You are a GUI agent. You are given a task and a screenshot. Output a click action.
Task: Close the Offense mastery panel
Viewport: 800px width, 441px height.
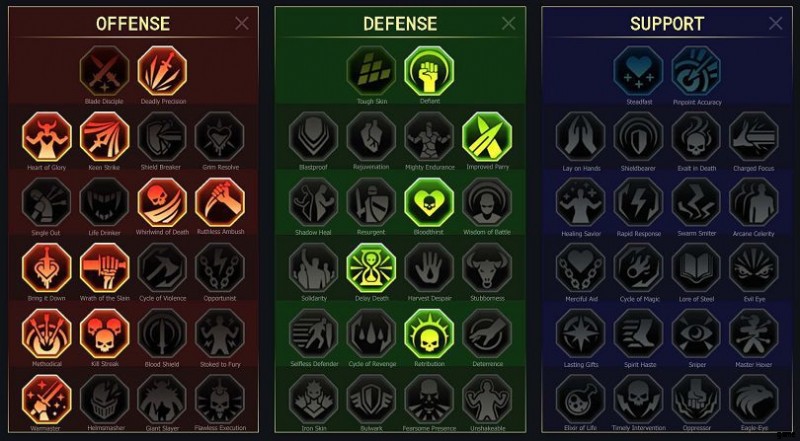pos(242,23)
